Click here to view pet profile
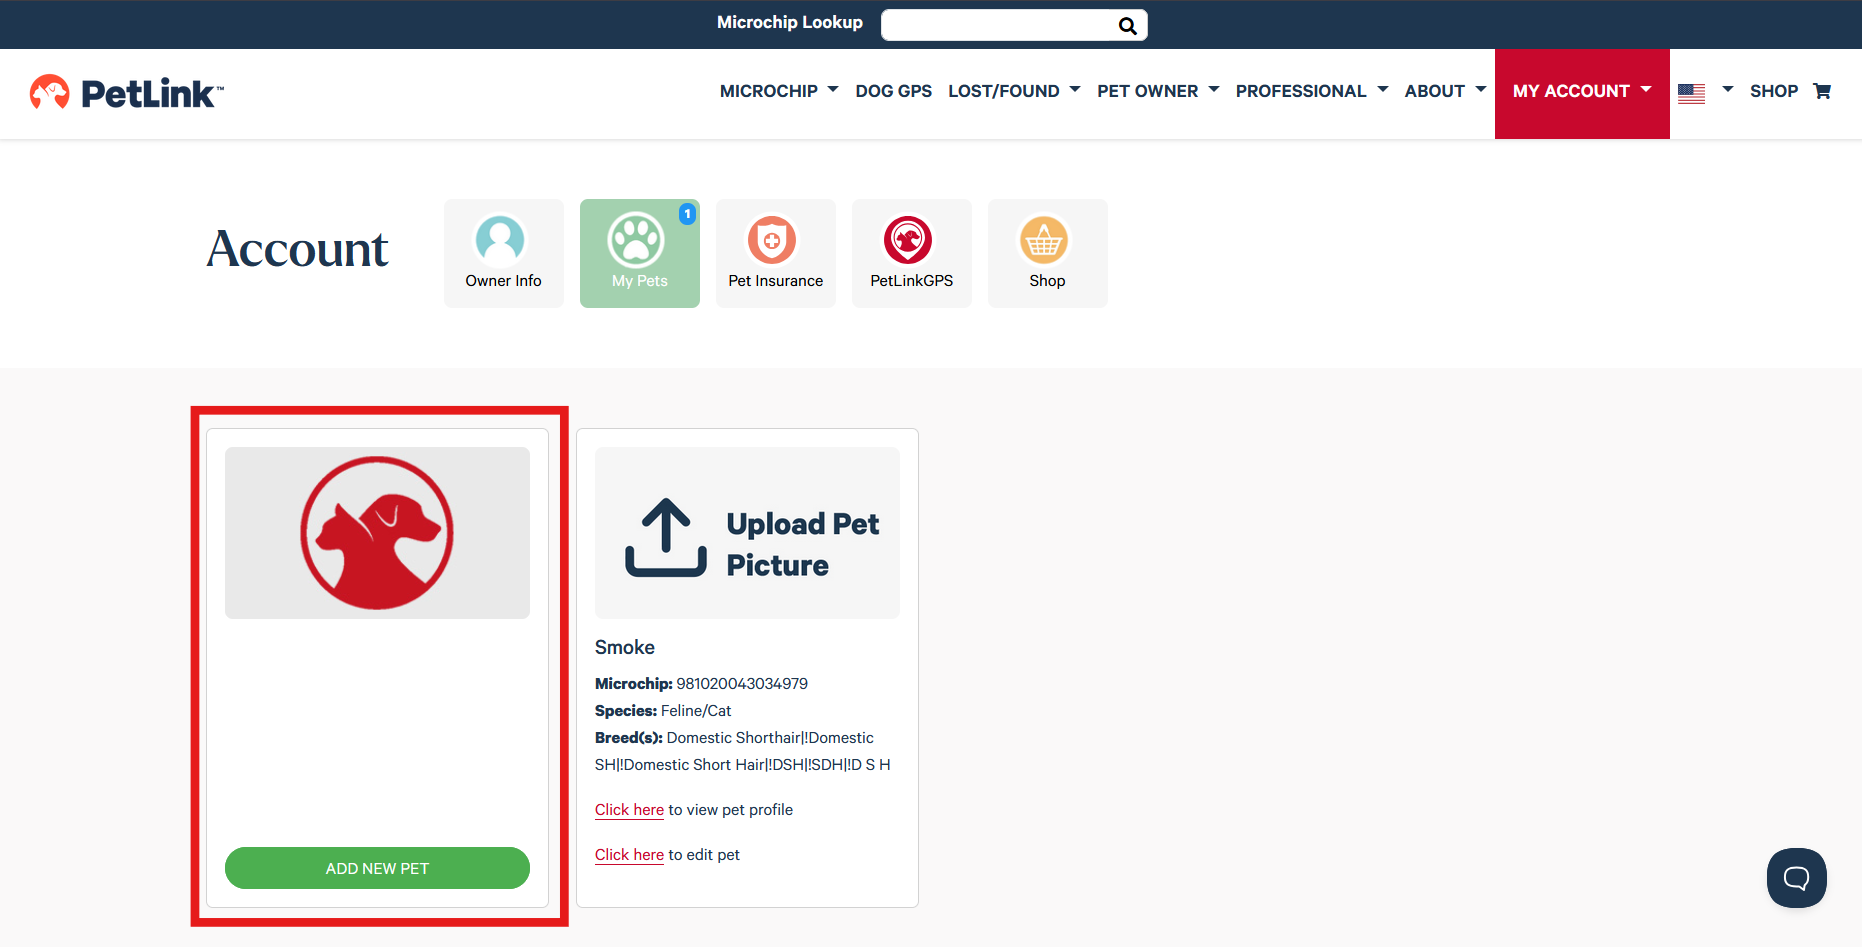This screenshot has height=947, width=1862. click(x=629, y=810)
